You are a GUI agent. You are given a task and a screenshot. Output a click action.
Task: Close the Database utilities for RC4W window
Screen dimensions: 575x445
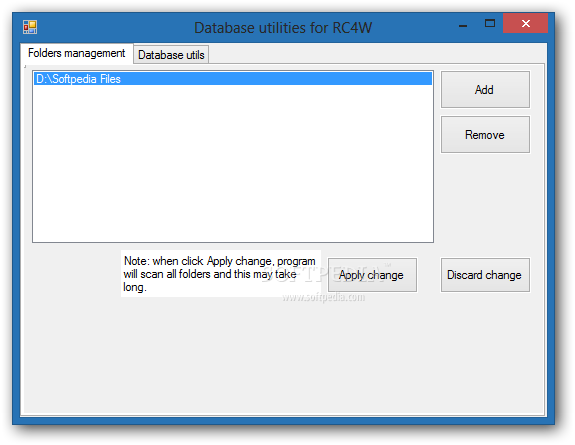point(525,23)
